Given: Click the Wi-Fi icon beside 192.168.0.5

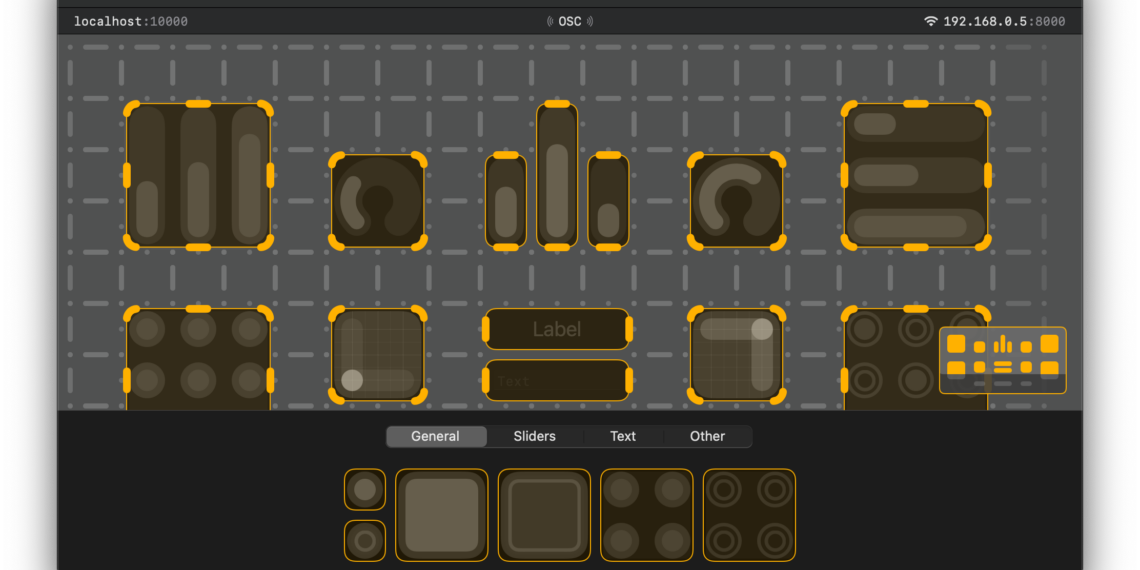Looking at the screenshot, I should (931, 21).
